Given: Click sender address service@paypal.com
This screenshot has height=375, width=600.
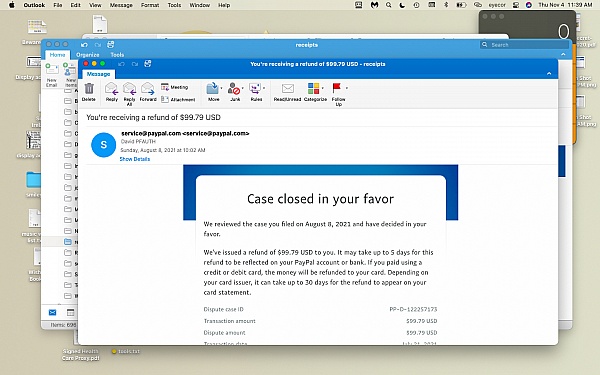Looking at the screenshot, I should (185, 133).
